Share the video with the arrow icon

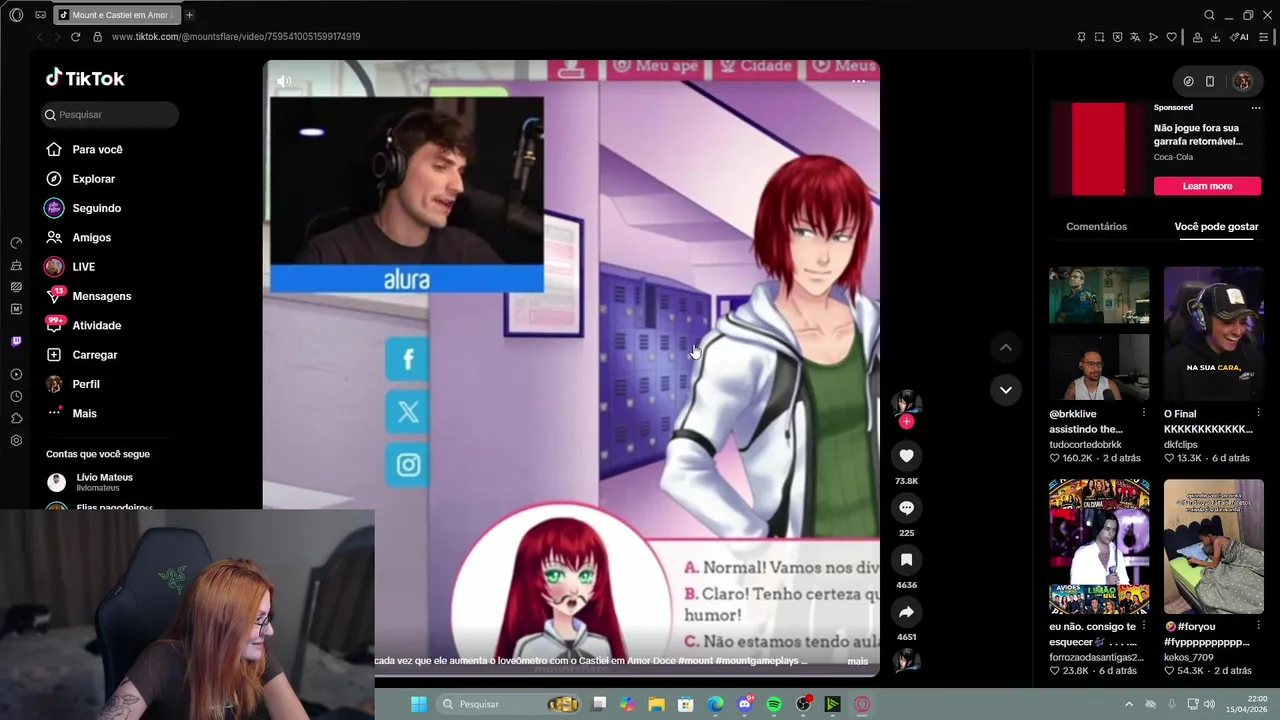coord(906,612)
